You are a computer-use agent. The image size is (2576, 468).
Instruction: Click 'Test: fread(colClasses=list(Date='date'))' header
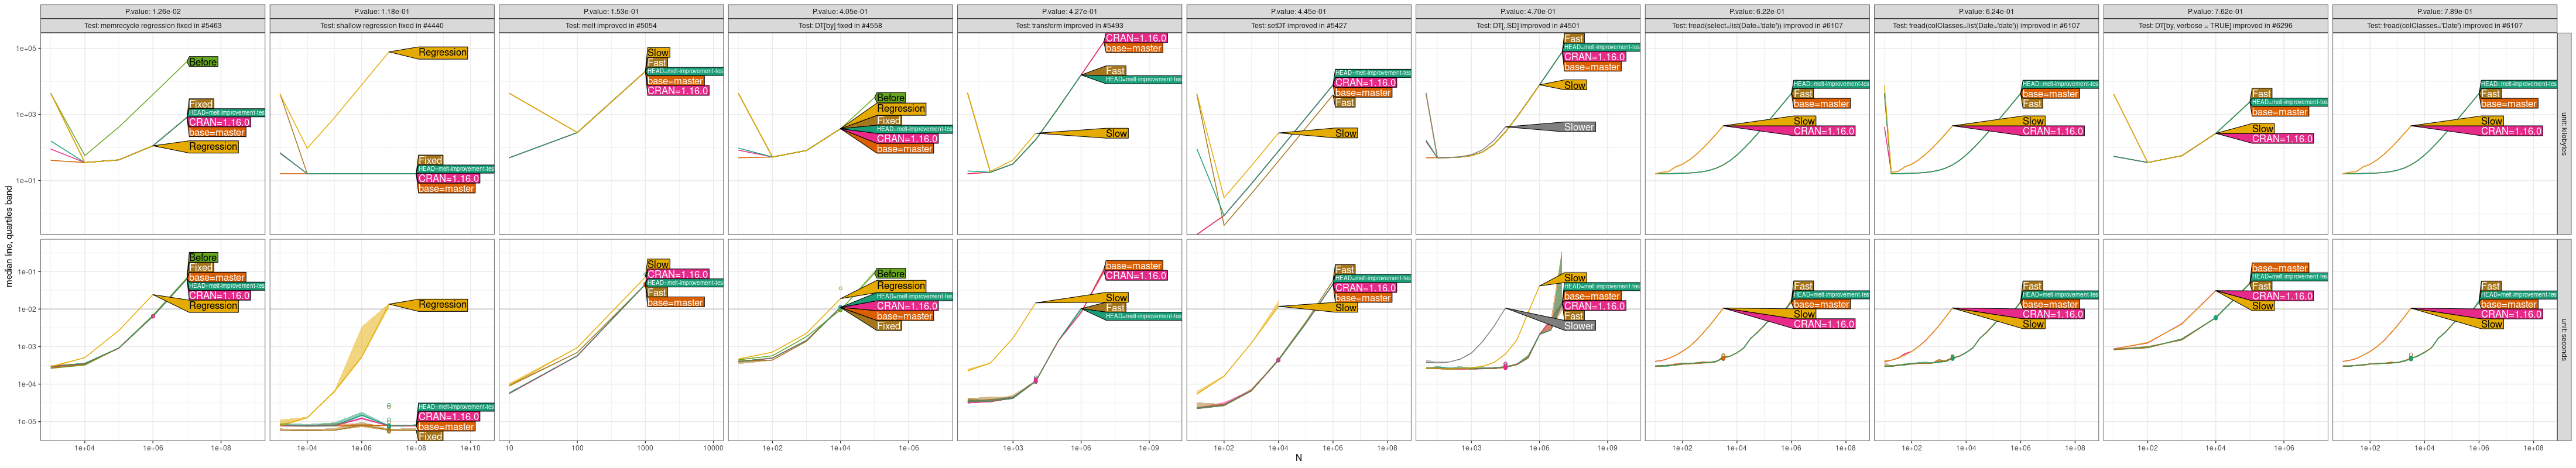(1985, 26)
